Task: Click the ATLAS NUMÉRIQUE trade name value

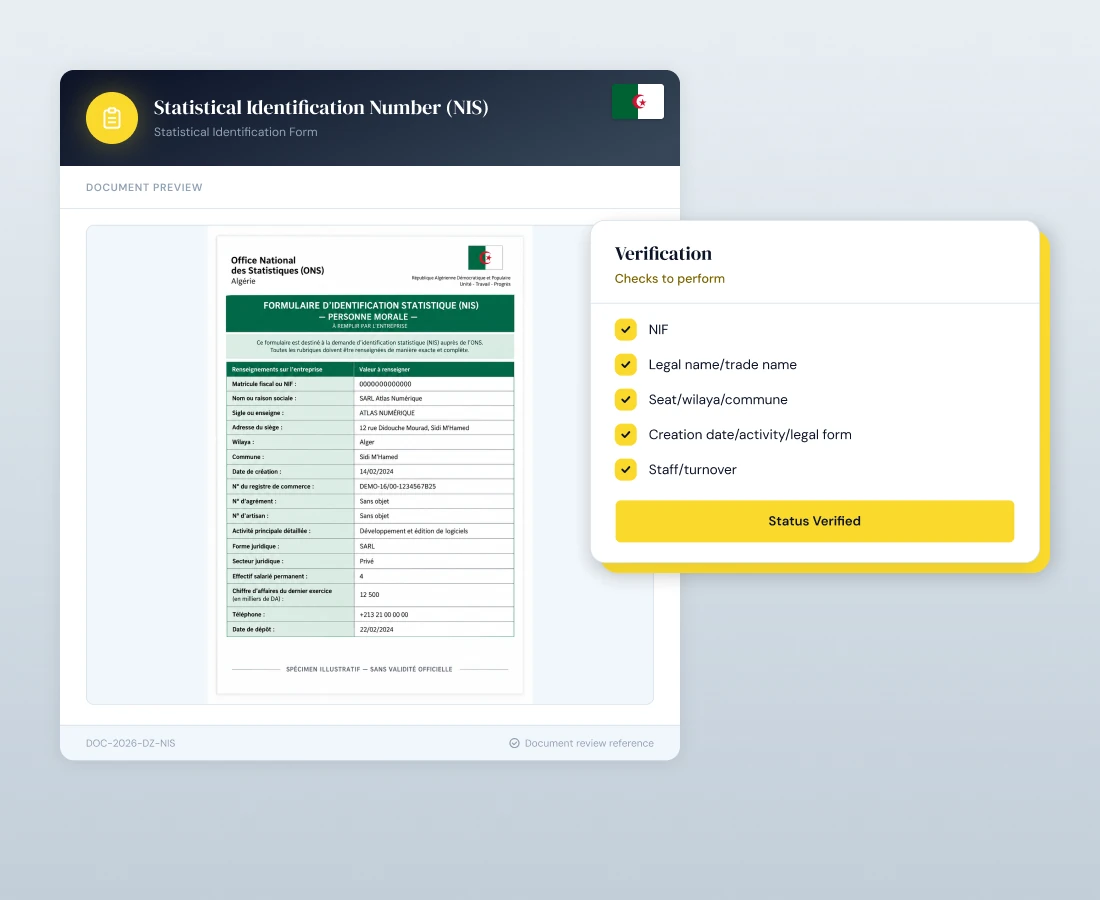Action: [387, 413]
